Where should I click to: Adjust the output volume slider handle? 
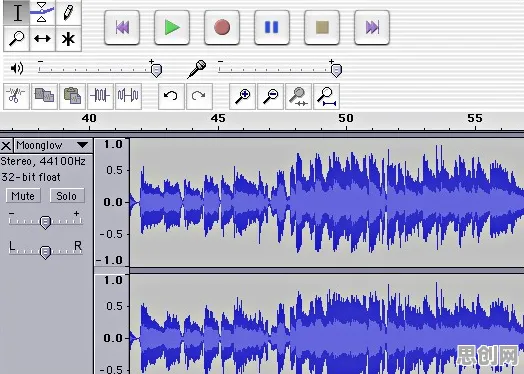pos(156,70)
